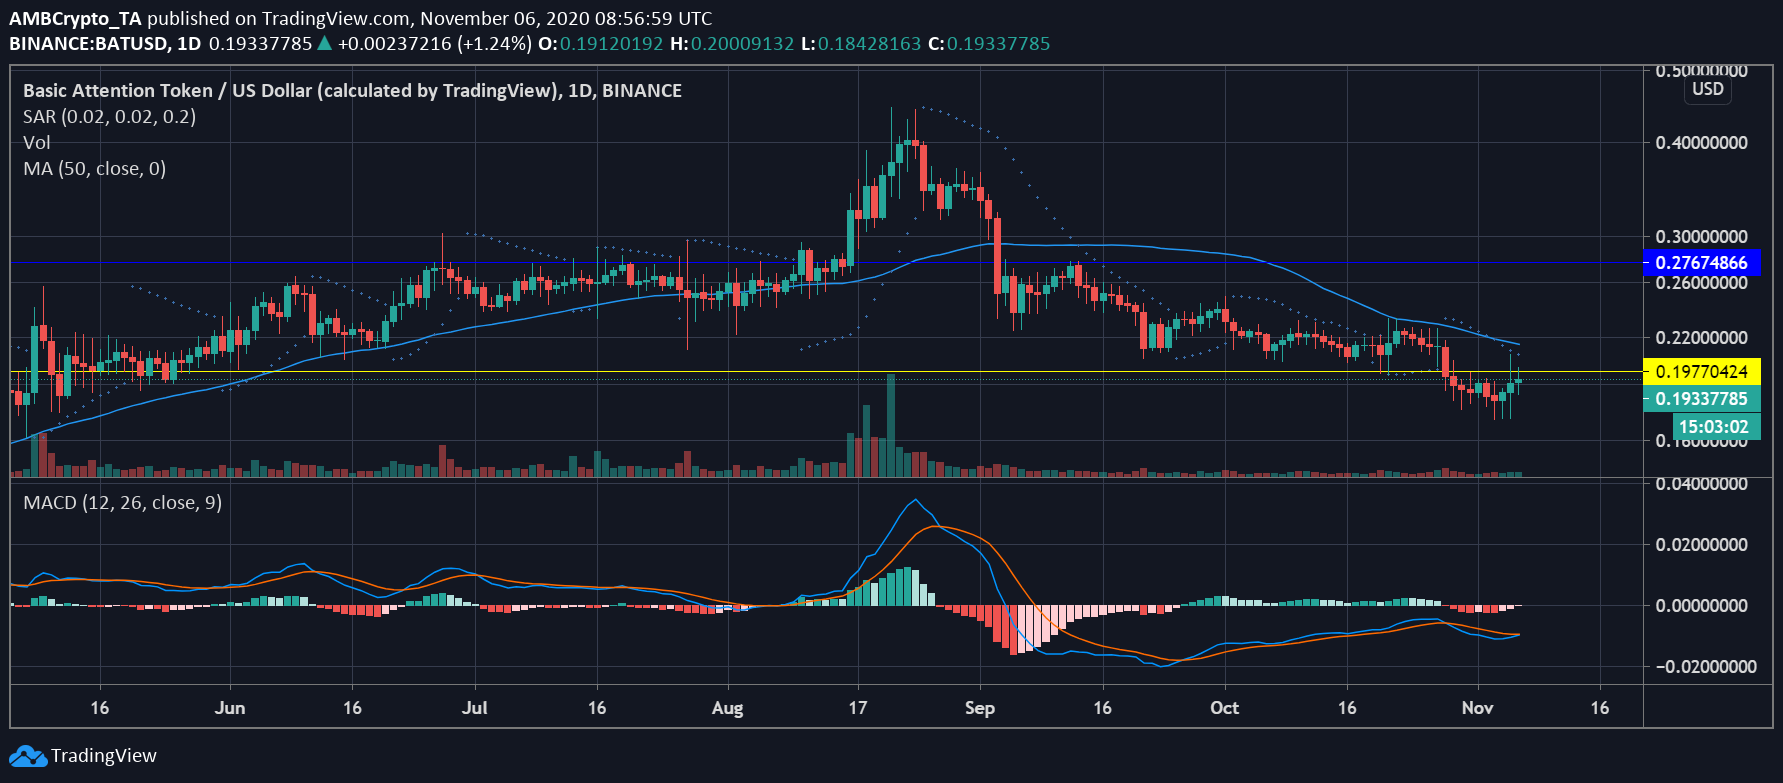Select the USD currency label on price axis
This screenshot has width=1783, height=783.
click(x=1708, y=89)
